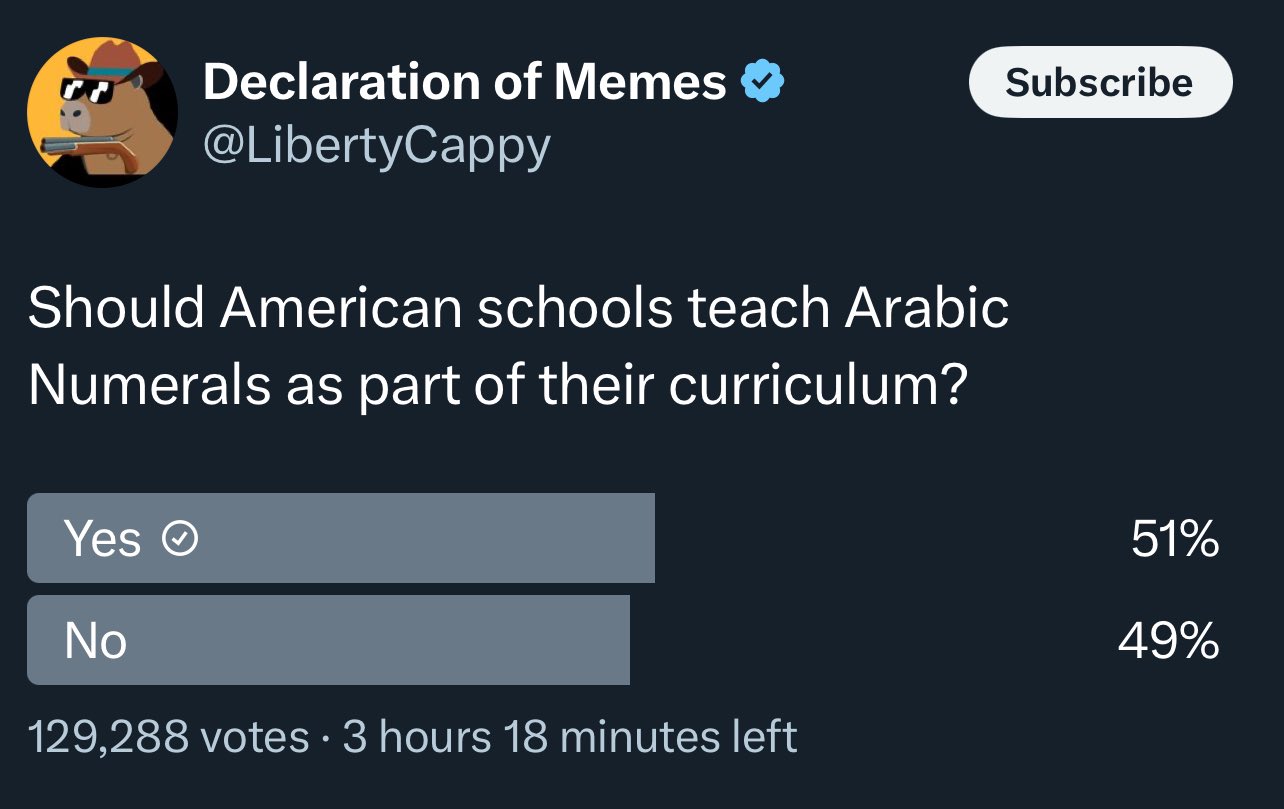This screenshot has height=809, width=1284.
Task: Click the poll question starting "Should American schools"
Action: [x=518, y=346]
